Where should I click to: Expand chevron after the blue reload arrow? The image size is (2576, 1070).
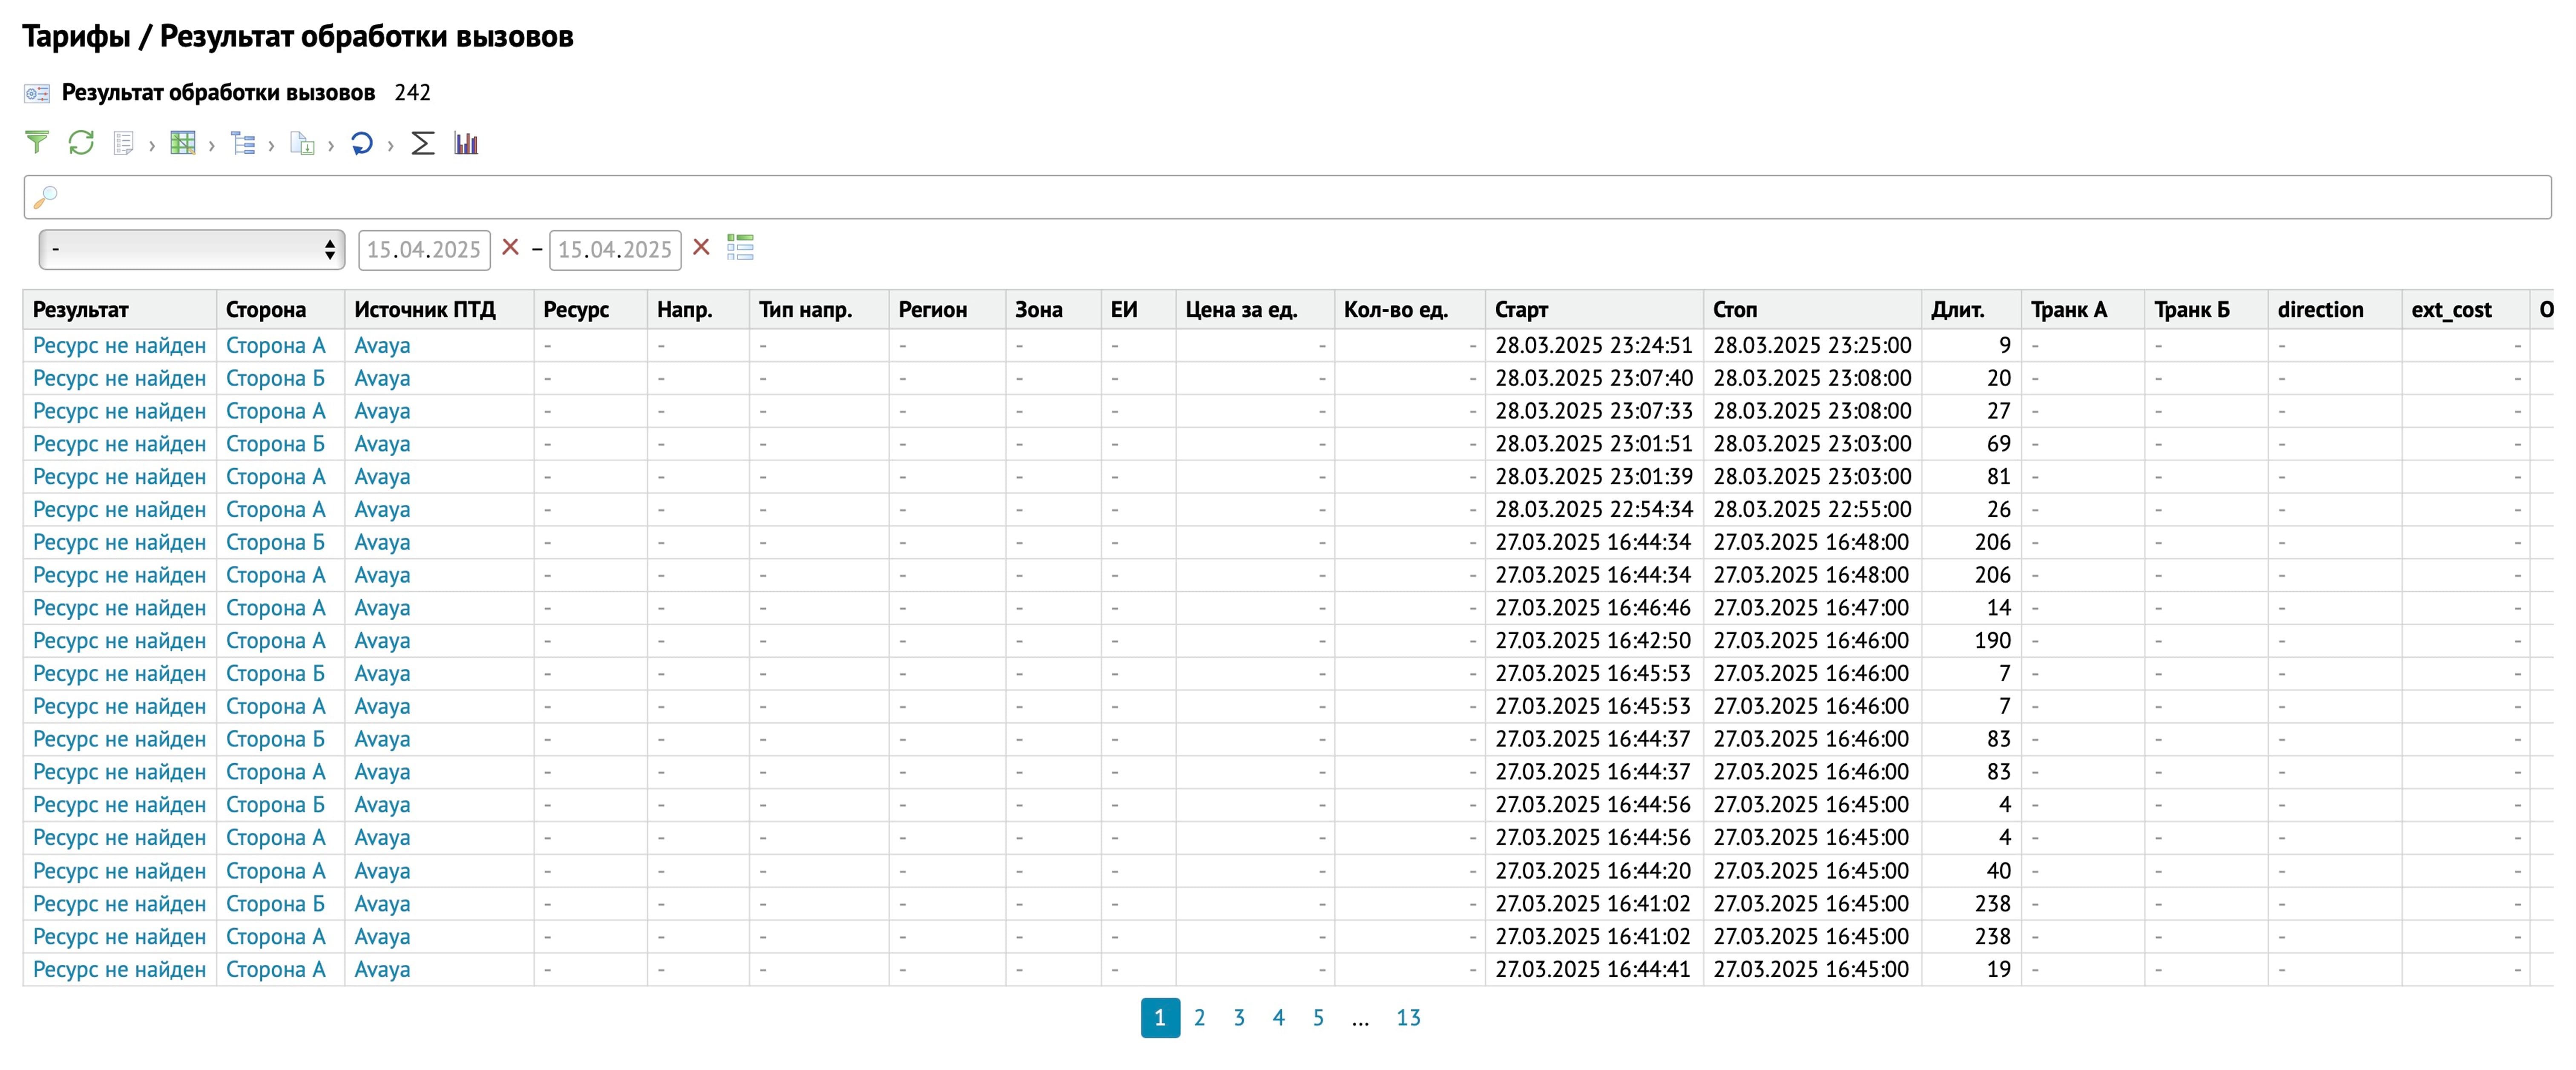(x=390, y=146)
